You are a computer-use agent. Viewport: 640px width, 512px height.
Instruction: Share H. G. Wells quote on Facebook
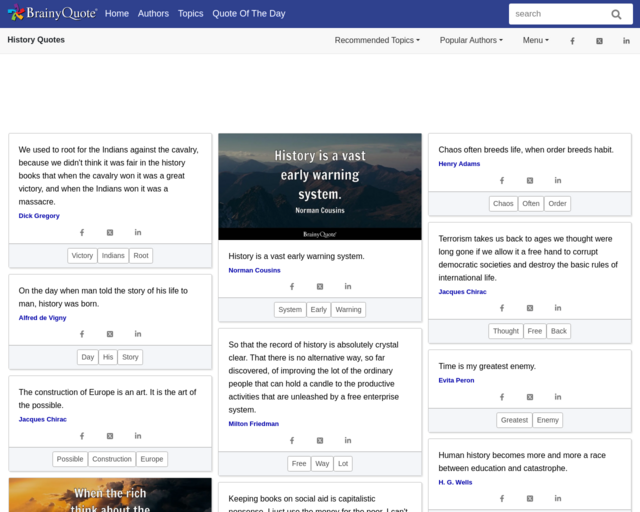(x=502, y=499)
